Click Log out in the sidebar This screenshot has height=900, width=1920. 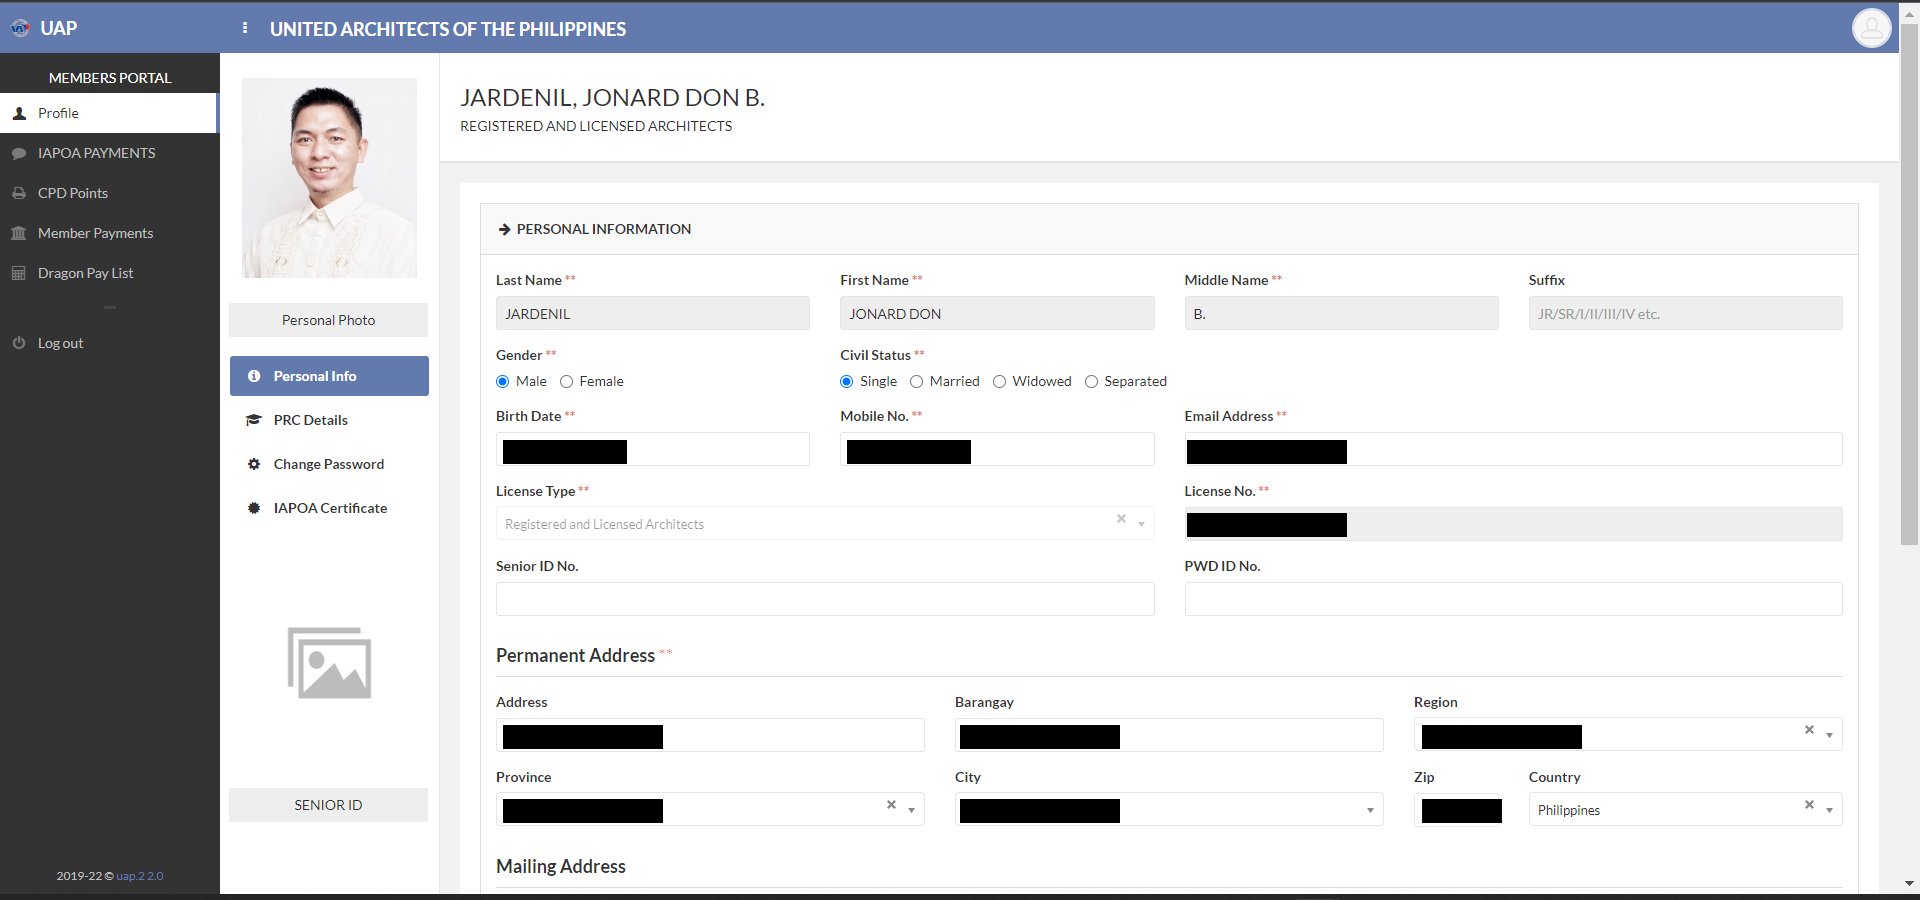coord(108,343)
